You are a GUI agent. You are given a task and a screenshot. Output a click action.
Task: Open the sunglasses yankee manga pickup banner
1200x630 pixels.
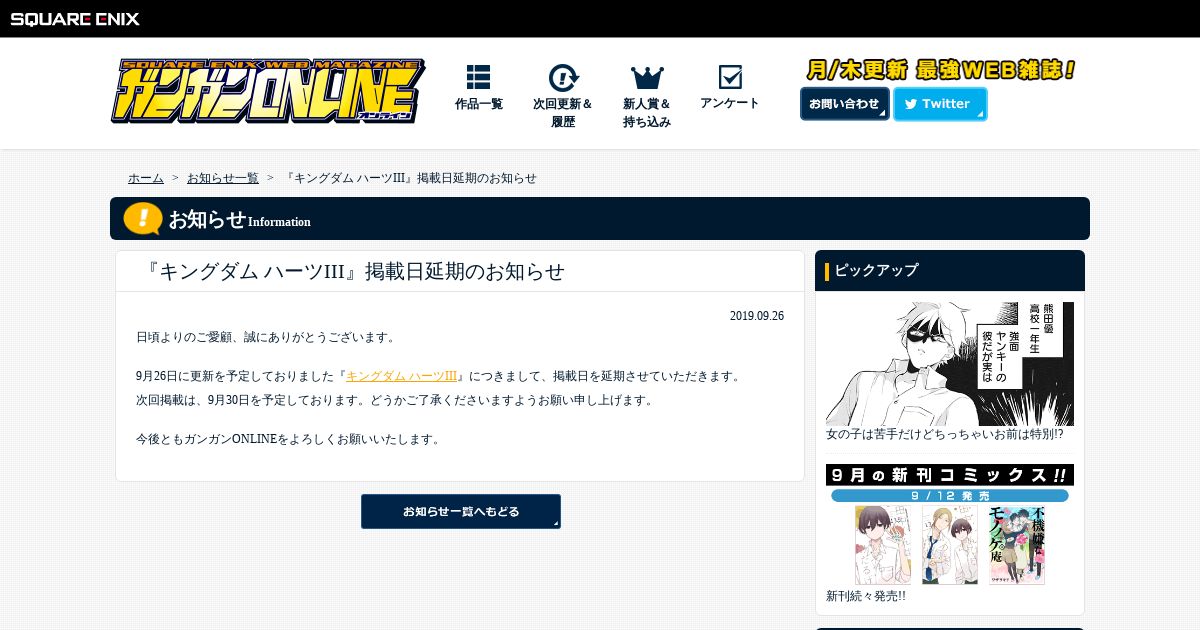pyautogui.click(x=950, y=364)
